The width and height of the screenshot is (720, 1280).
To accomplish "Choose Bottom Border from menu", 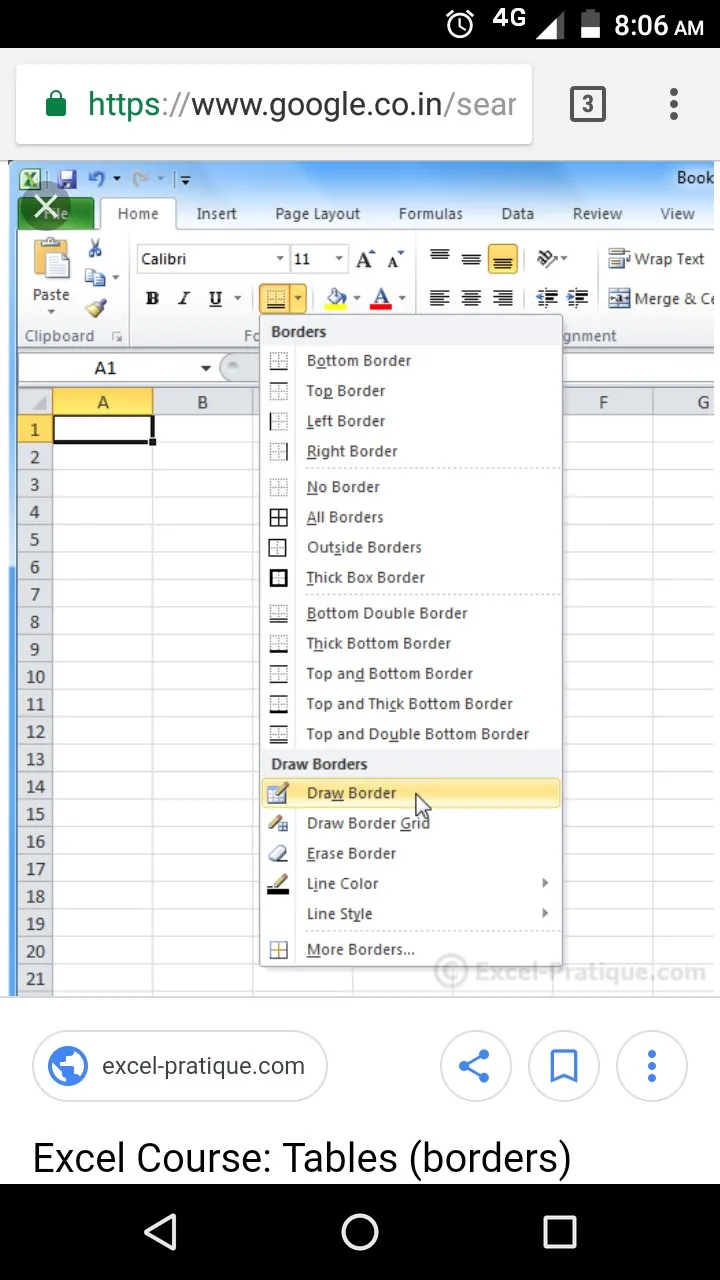I will pos(411,361).
